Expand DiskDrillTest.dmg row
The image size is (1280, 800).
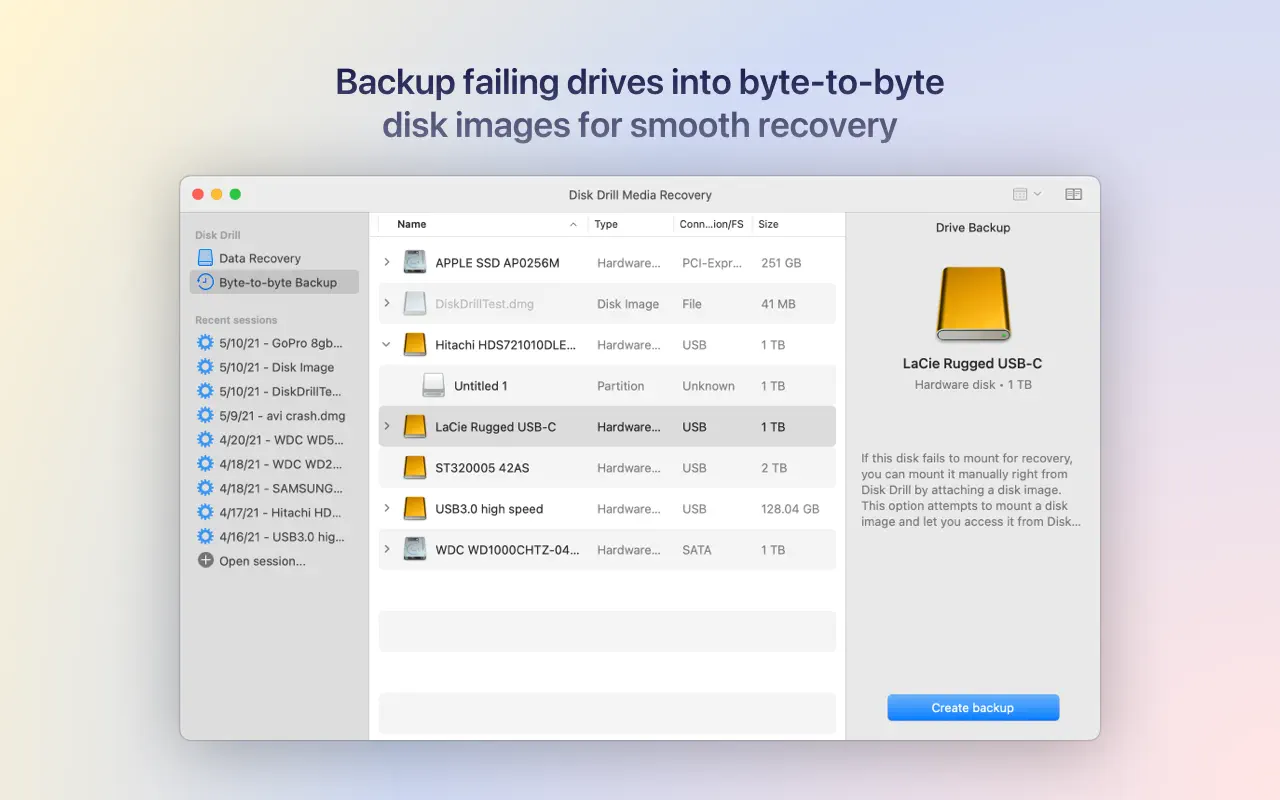387,304
